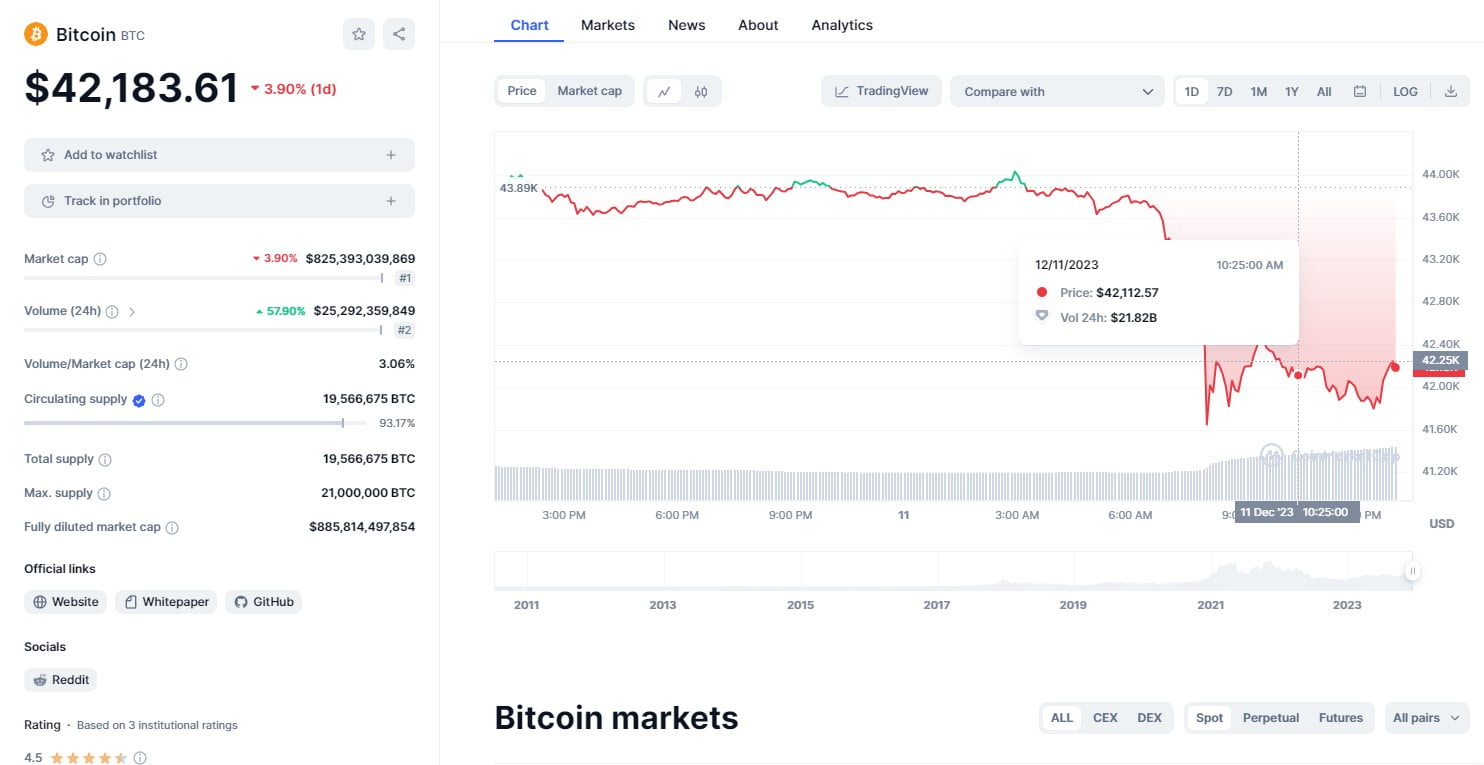
Task: Show Perpetual markets
Action: [x=1271, y=718]
